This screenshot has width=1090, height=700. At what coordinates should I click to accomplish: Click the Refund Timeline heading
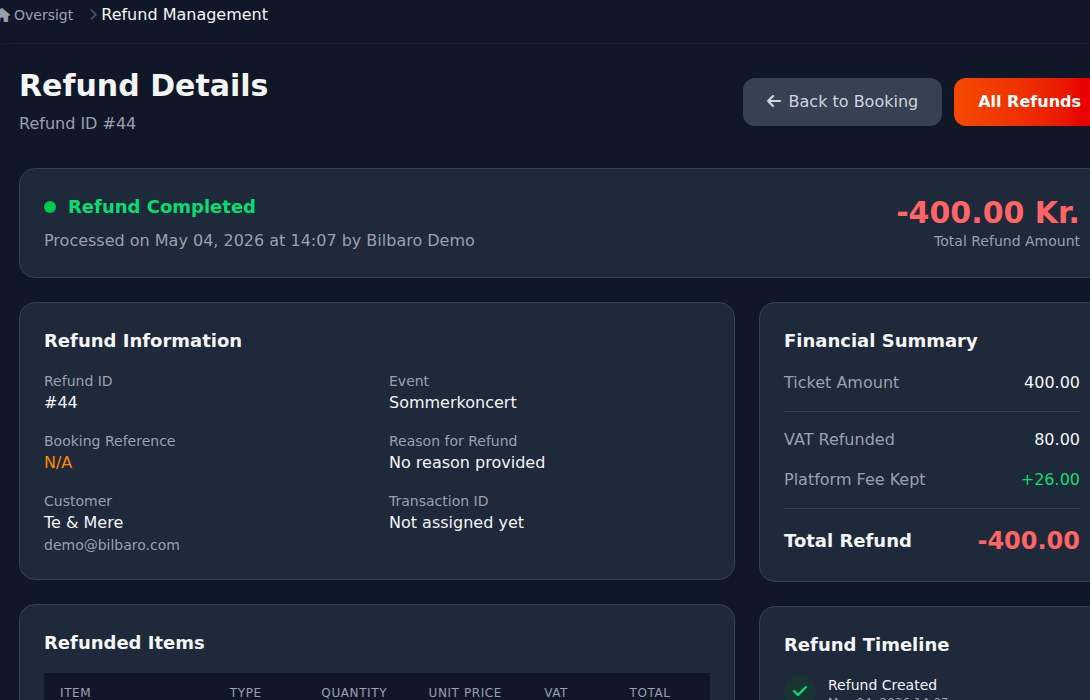pos(867,644)
